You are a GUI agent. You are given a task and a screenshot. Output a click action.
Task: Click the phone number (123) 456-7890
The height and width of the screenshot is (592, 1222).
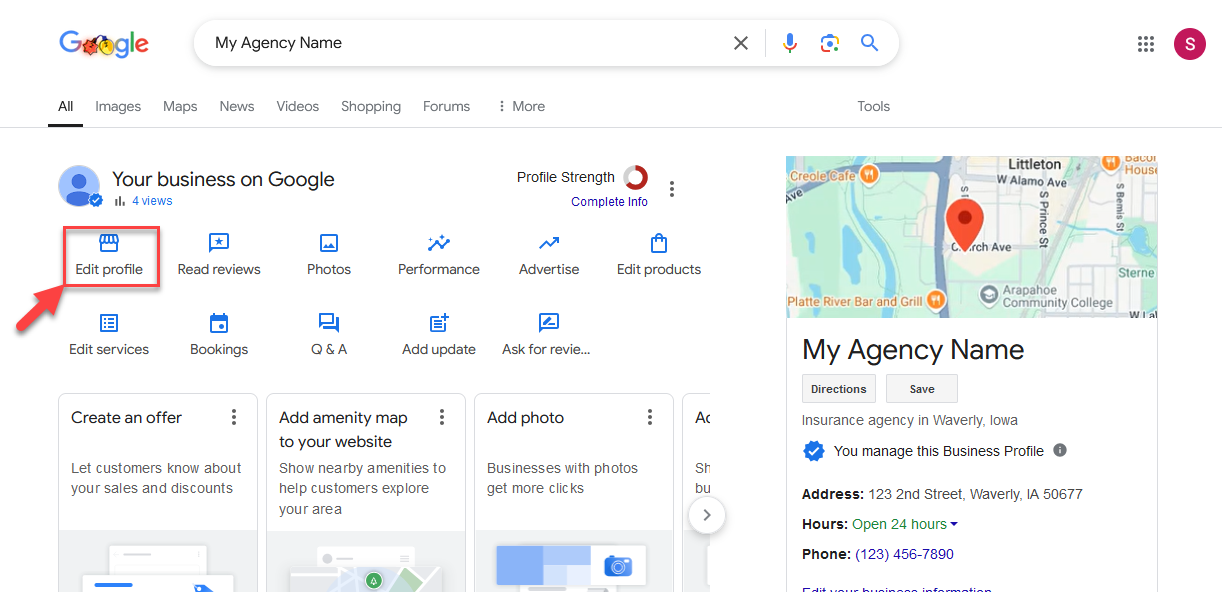904,554
